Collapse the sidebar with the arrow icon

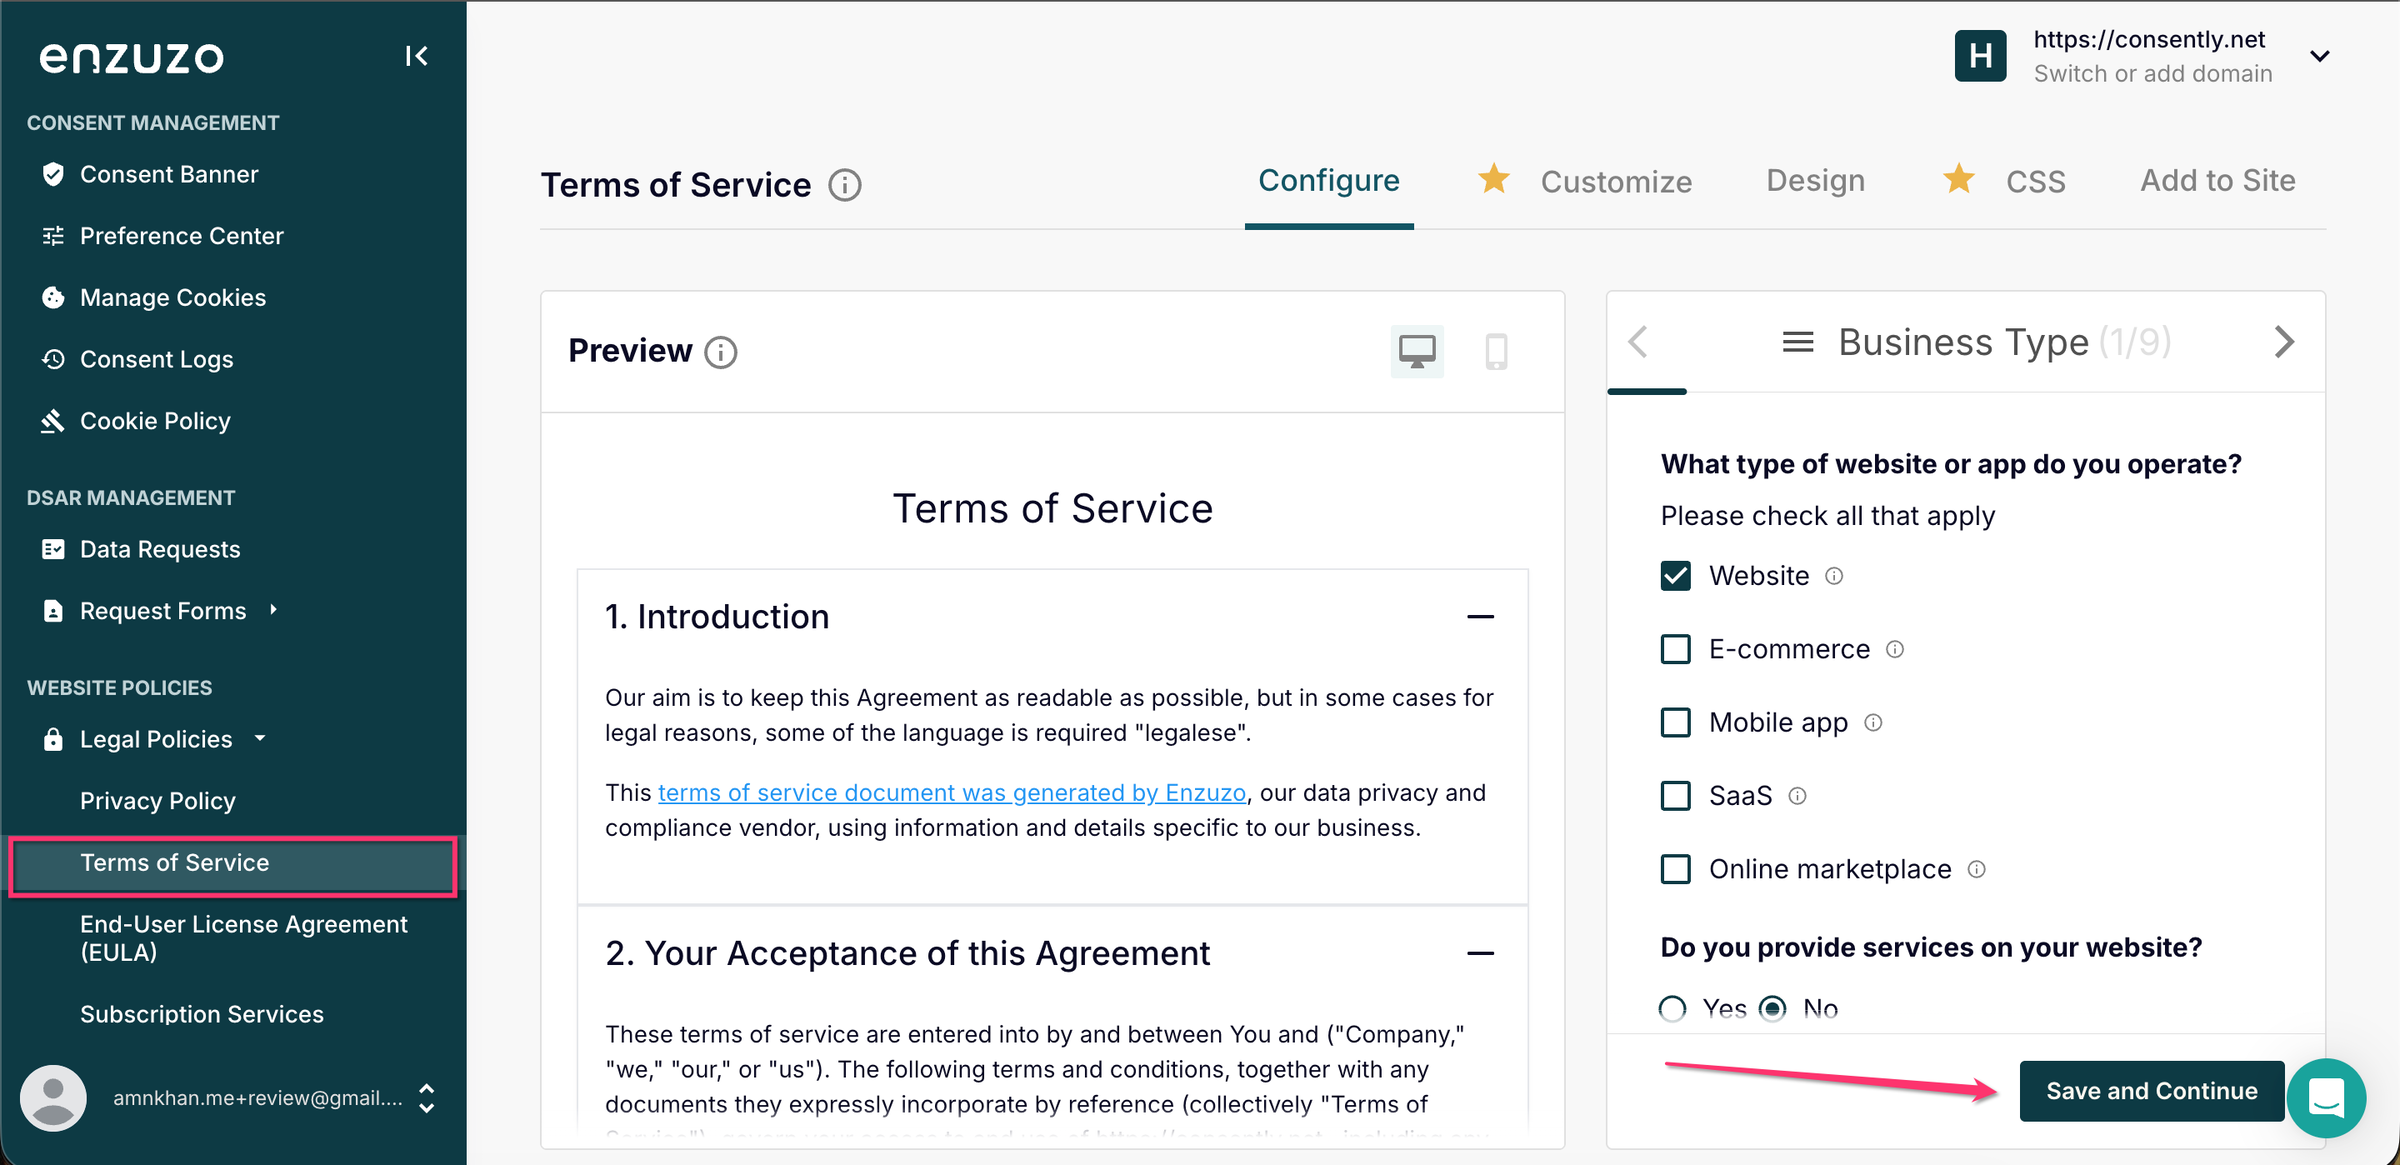[416, 56]
